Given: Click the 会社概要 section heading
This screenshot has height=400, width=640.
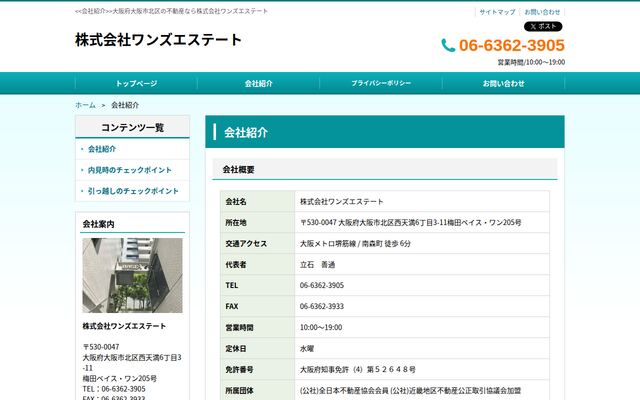Looking at the screenshot, I should (x=238, y=169).
